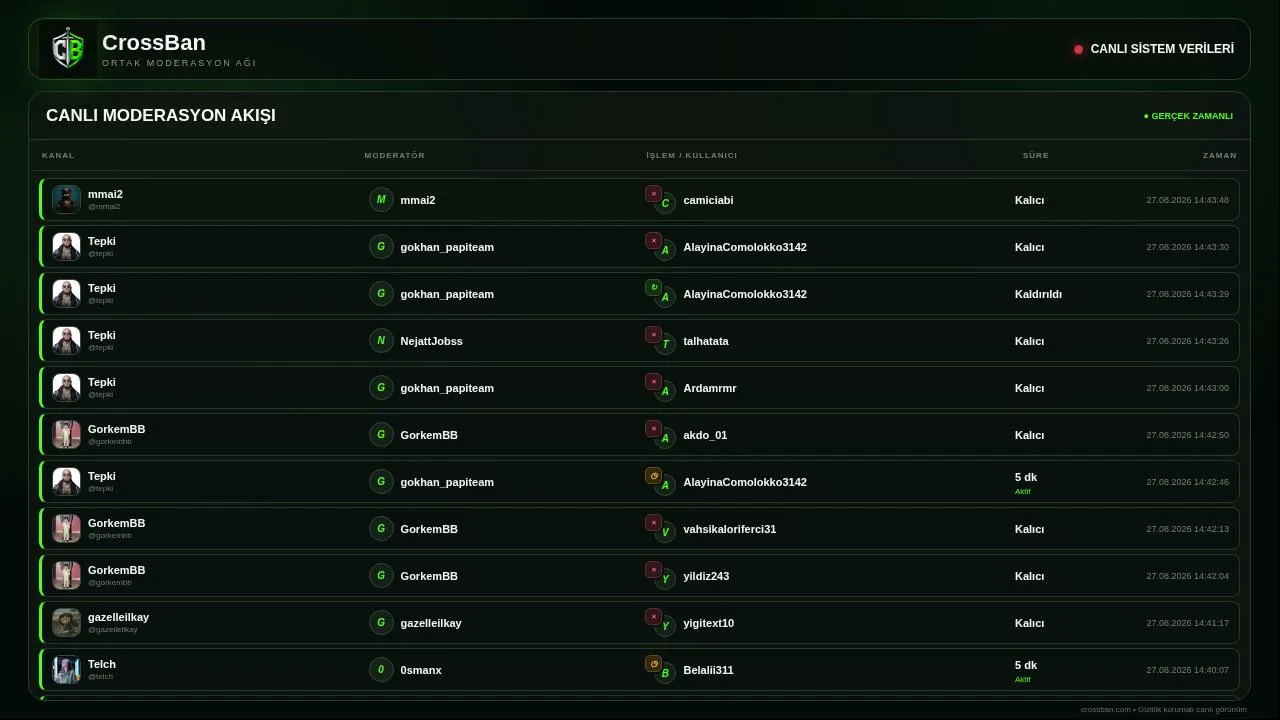Screen dimensions: 1280x720
Task: Click the CANLI SİSTEM VERİLERİ live indicator
Action: (1153, 49)
